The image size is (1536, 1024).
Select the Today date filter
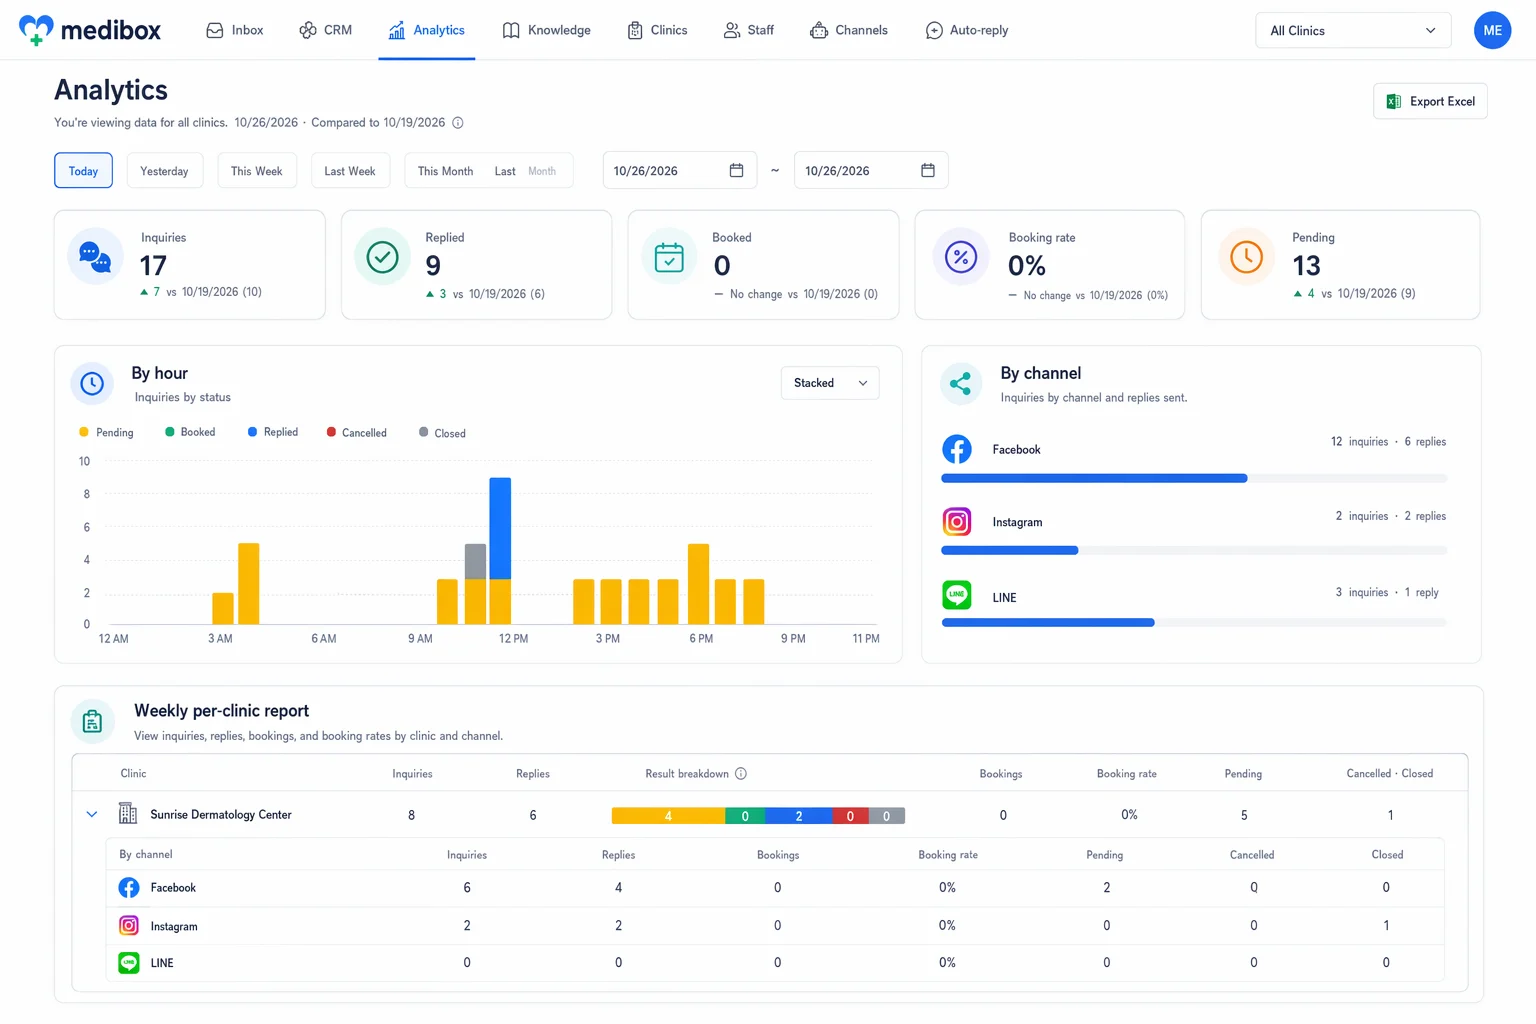[83, 171]
